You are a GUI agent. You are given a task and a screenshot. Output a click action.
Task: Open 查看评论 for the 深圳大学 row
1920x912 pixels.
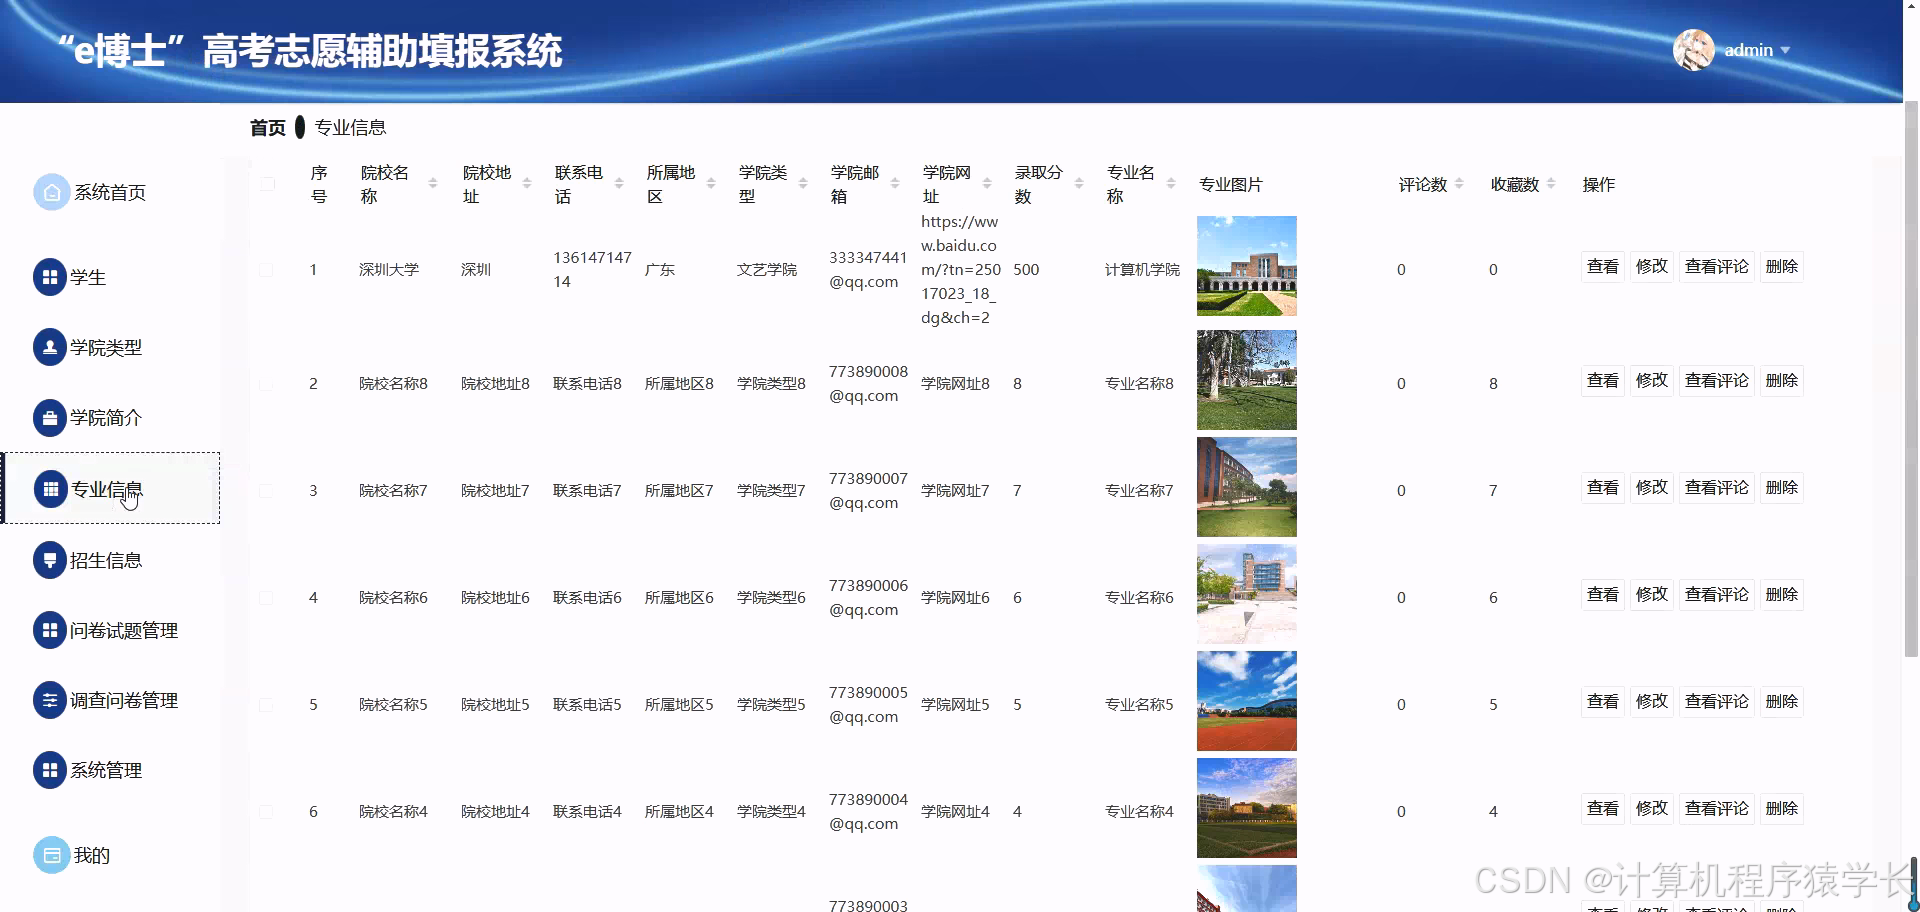(1717, 267)
